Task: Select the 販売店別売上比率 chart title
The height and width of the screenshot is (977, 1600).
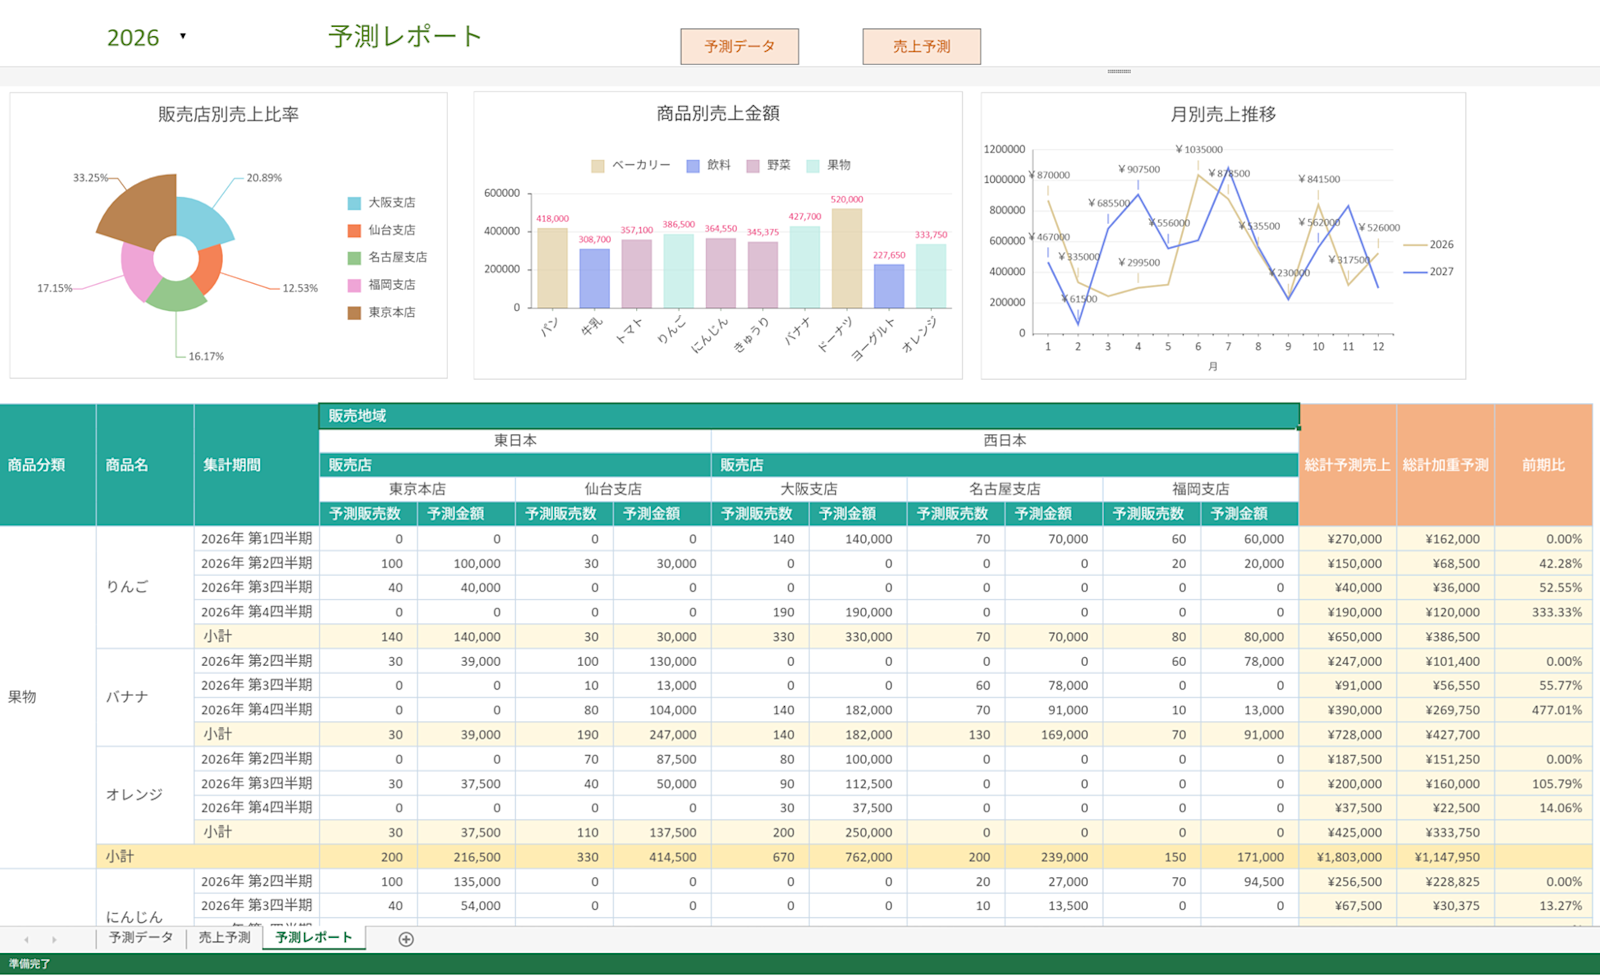Action: click(228, 114)
